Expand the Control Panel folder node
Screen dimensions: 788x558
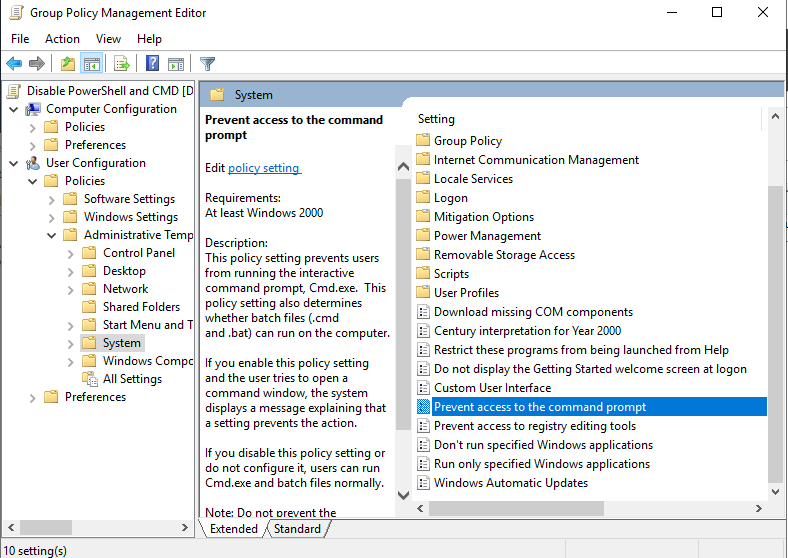pyautogui.click(x=70, y=253)
